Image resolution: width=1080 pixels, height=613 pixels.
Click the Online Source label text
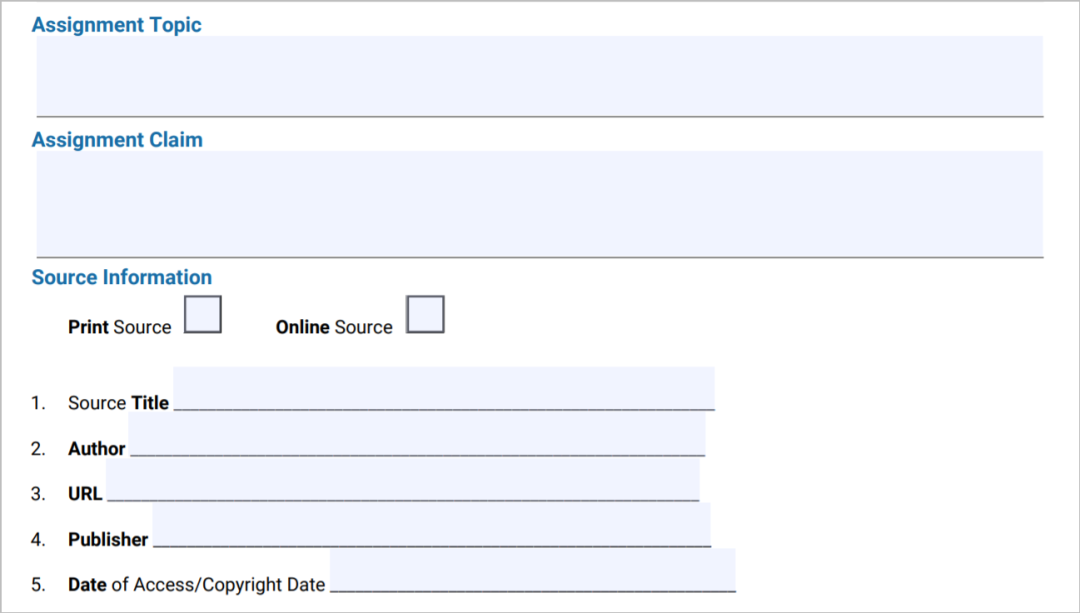(x=334, y=327)
